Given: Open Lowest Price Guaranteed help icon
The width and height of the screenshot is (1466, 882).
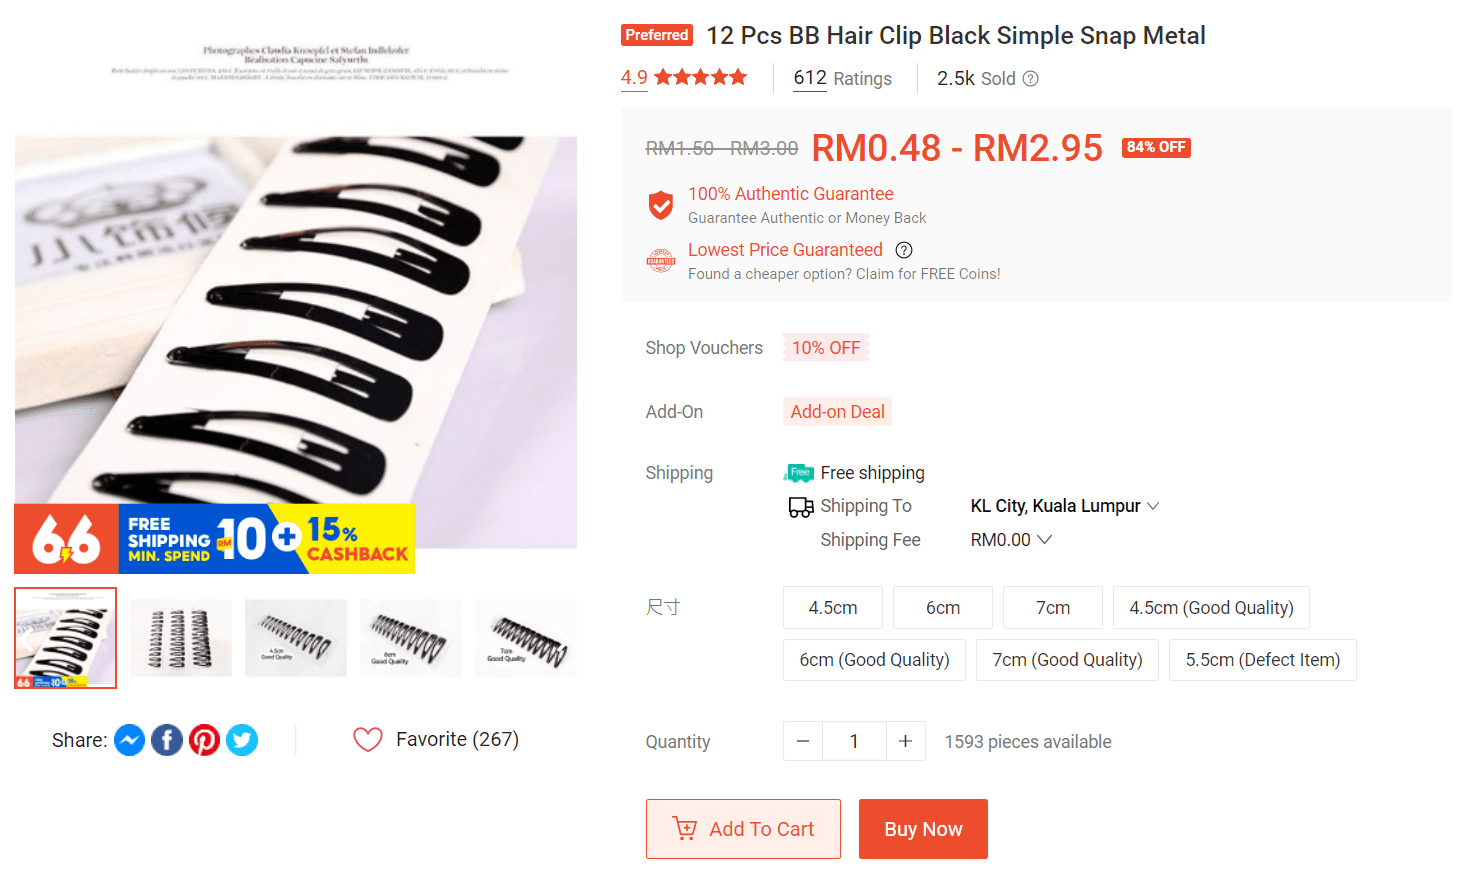Looking at the screenshot, I should point(904,250).
